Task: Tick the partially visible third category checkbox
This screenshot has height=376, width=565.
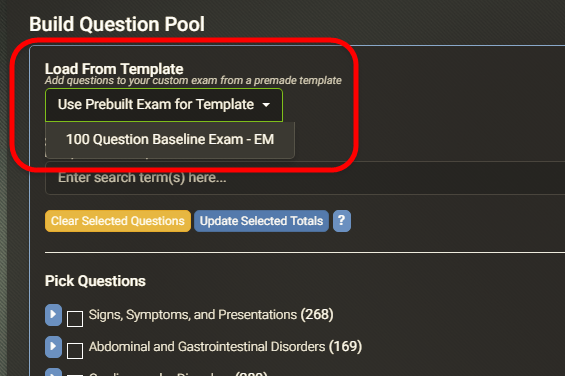Action: point(75,375)
